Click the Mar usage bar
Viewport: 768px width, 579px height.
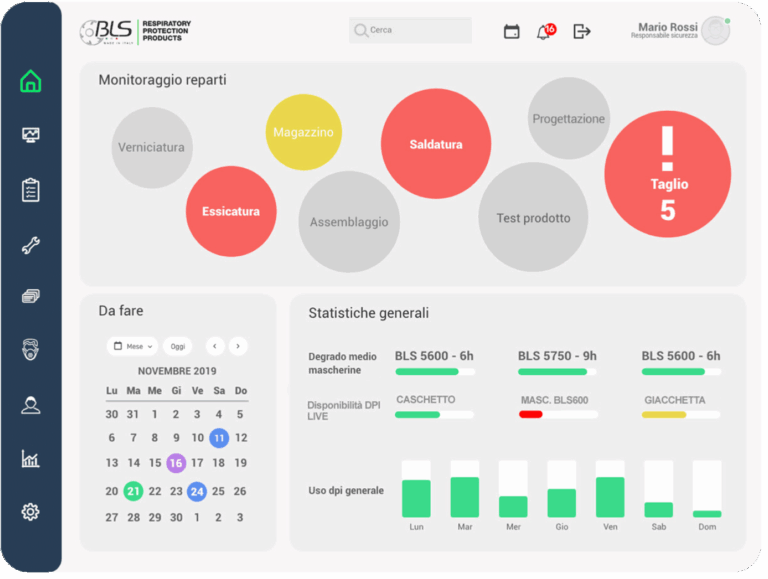click(x=465, y=489)
